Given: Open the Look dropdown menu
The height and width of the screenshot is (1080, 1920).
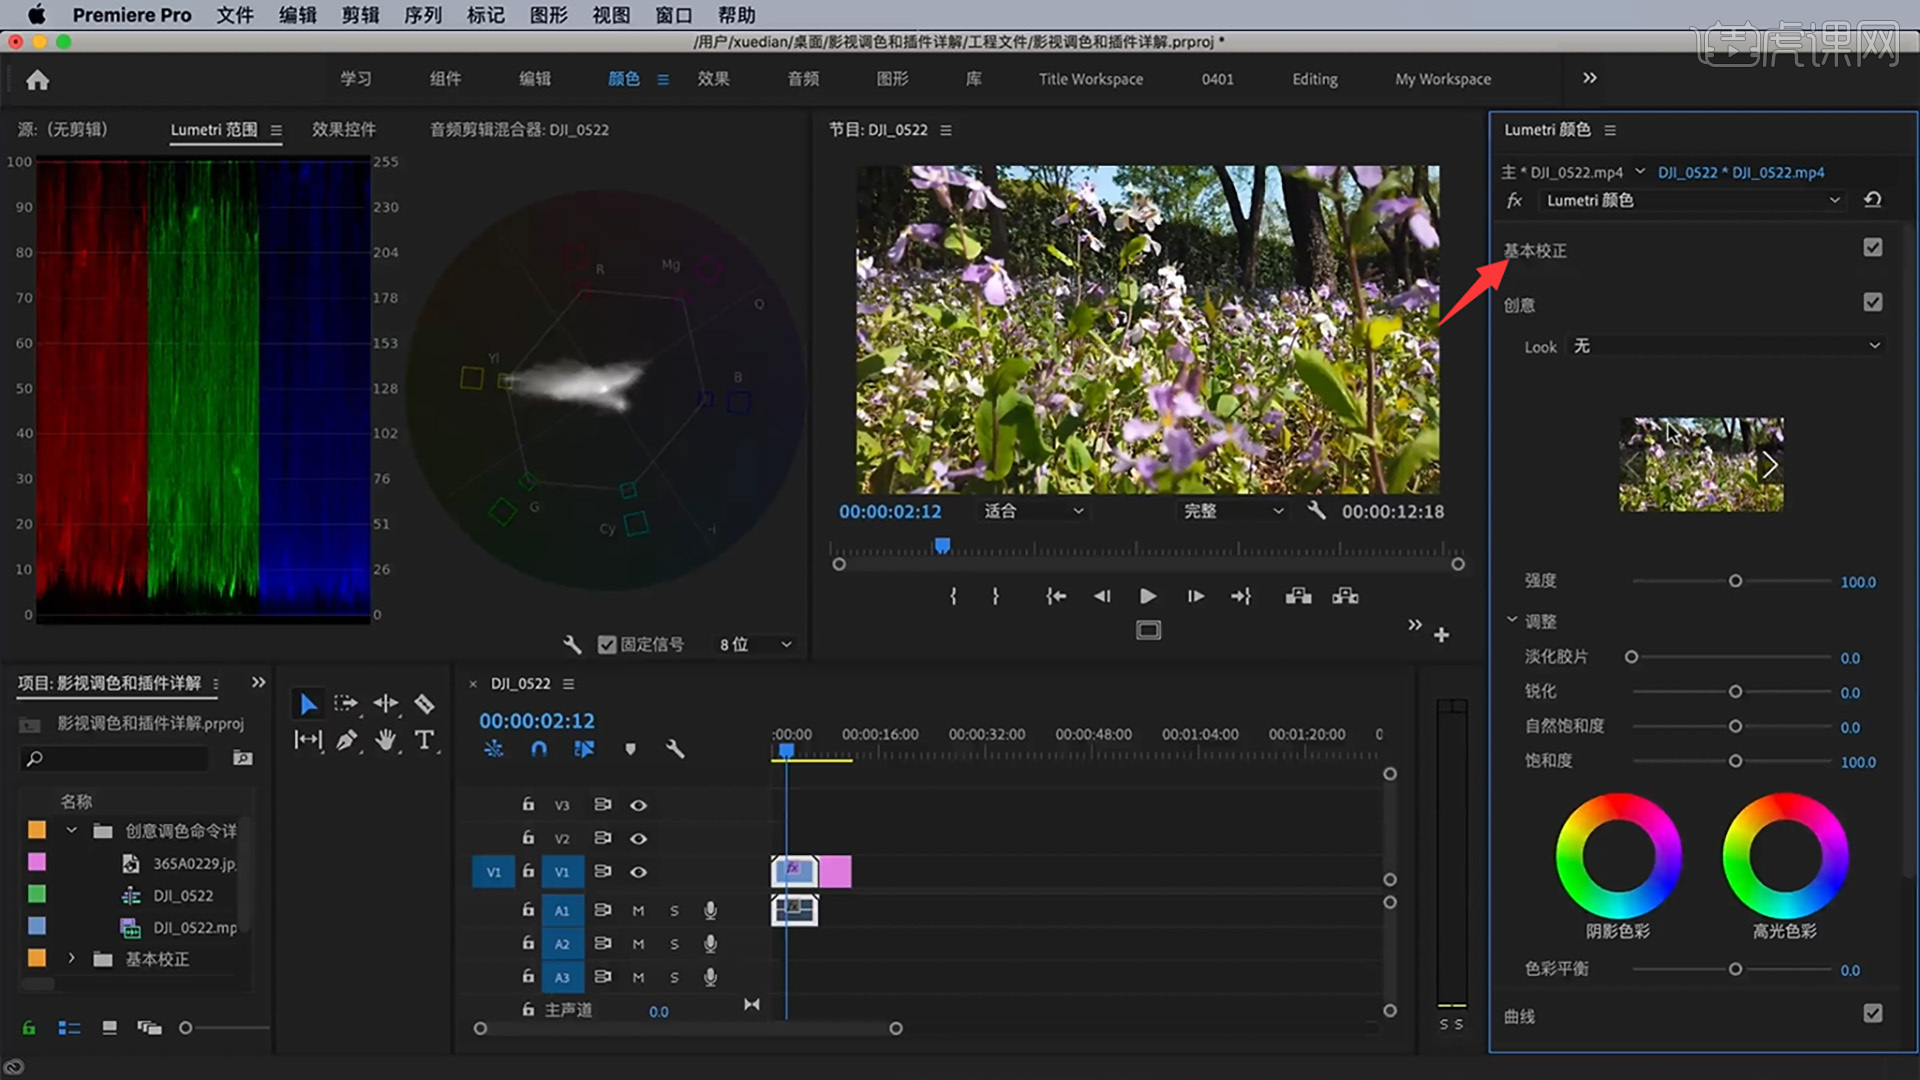Looking at the screenshot, I should (x=1727, y=346).
